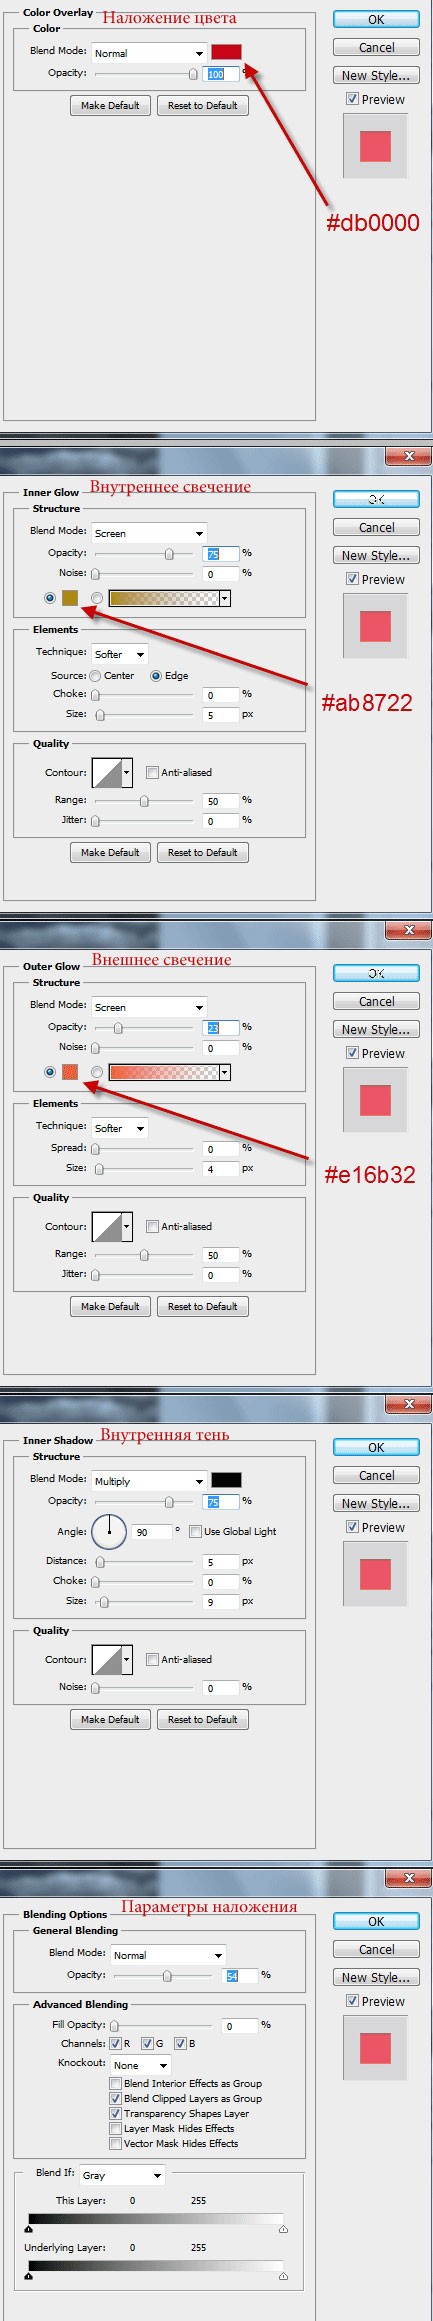
Task: Click Make Default in Inner Shadow
Action: coord(110,1719)
